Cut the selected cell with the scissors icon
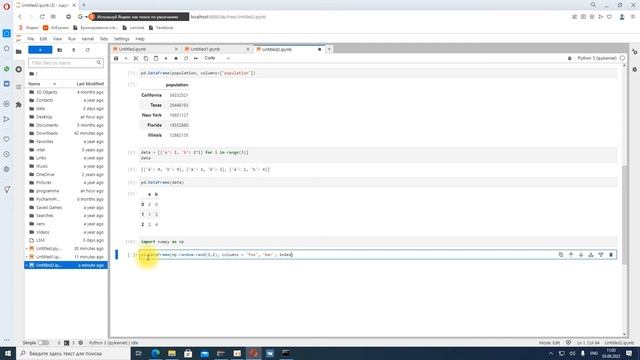640x360 pixels. [x=136, y=58]
